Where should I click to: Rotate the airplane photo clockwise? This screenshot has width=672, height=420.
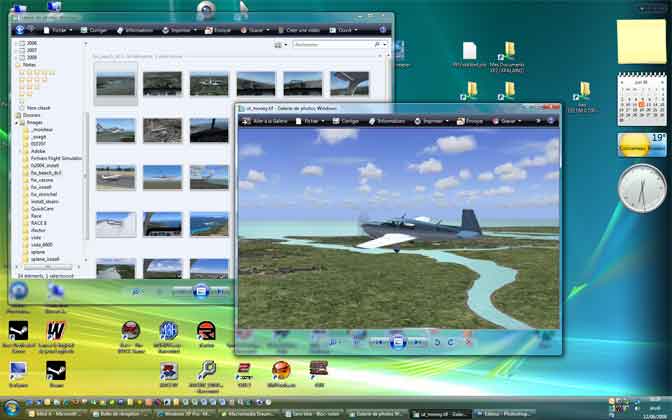(451, 342)
